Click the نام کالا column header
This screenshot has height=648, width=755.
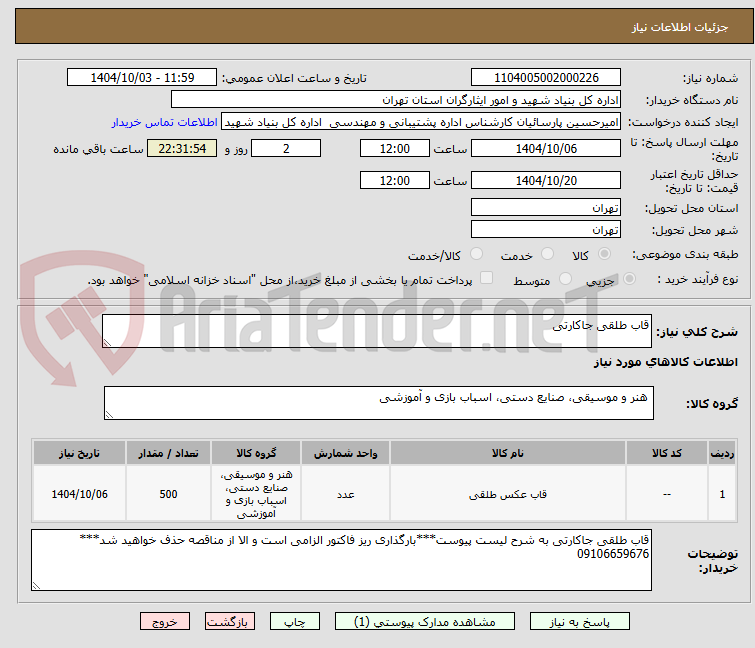508,453
